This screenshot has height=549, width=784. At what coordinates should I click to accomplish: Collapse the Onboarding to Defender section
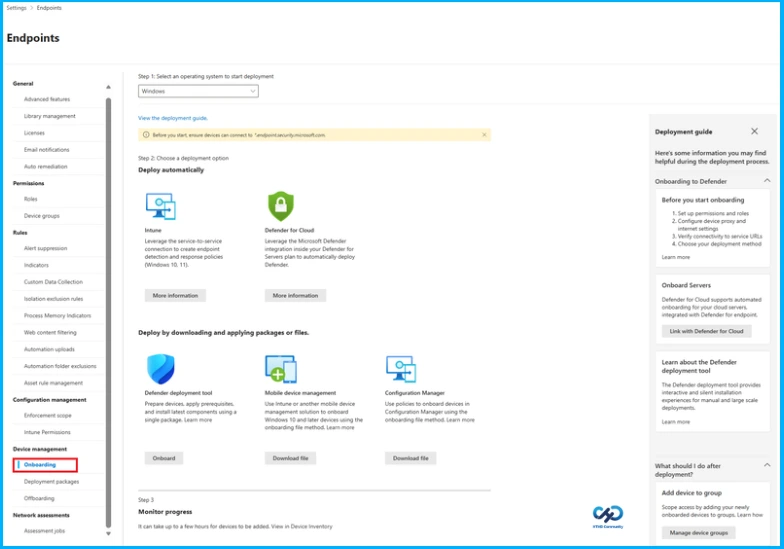click(767, 180)
